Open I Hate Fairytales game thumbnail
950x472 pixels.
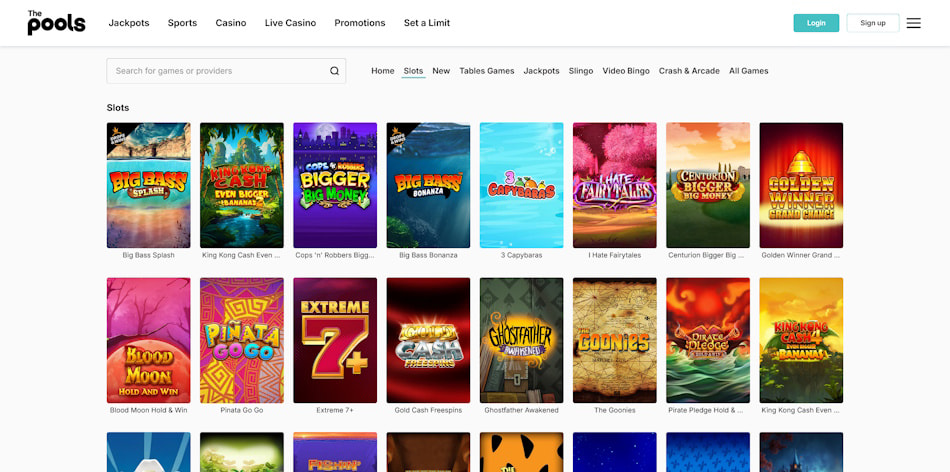point(615,185)
